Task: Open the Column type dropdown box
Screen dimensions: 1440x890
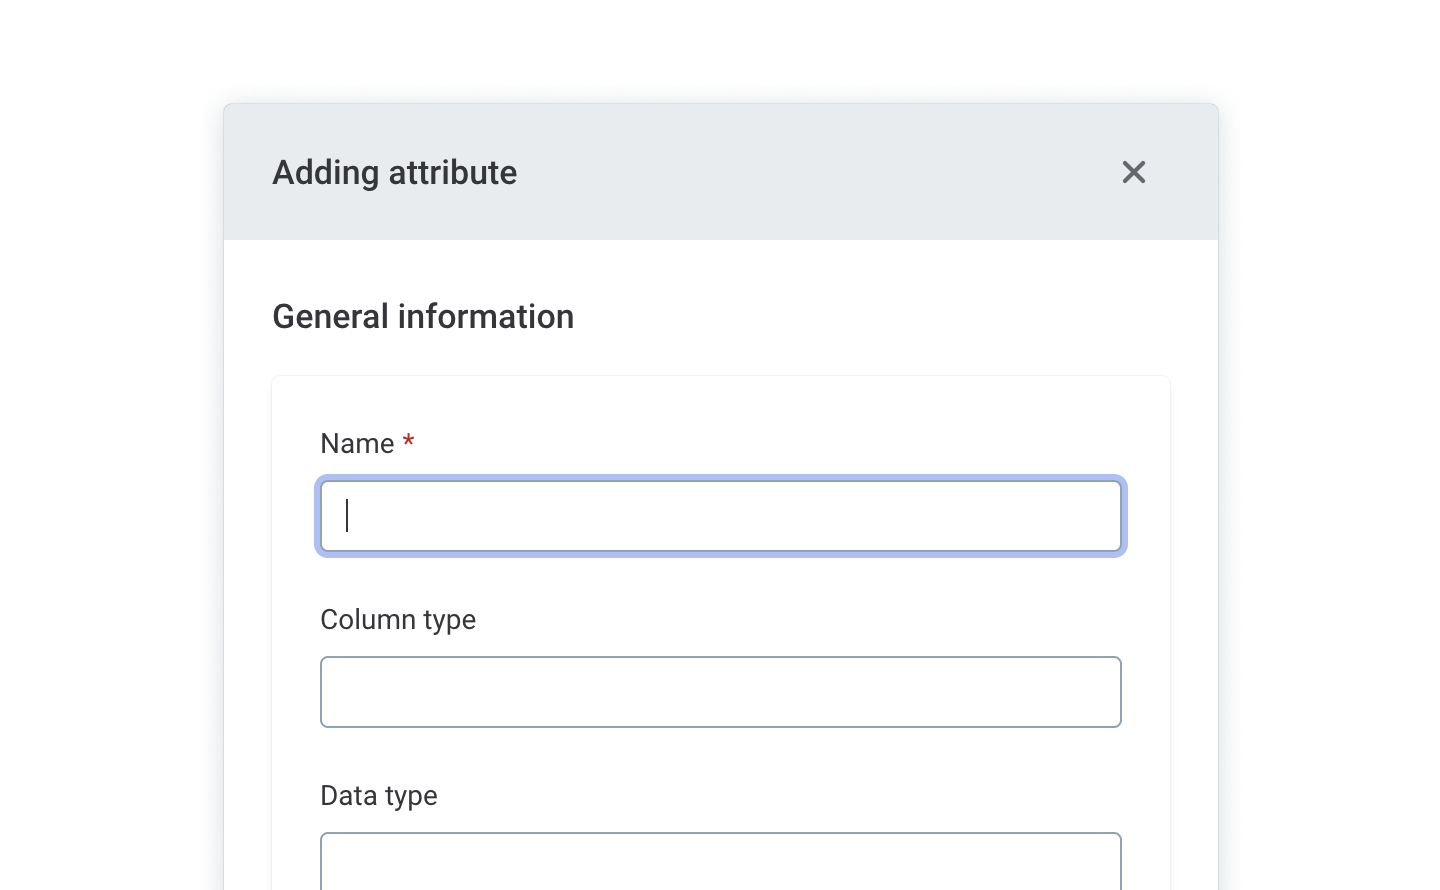Action: point(720,692)
